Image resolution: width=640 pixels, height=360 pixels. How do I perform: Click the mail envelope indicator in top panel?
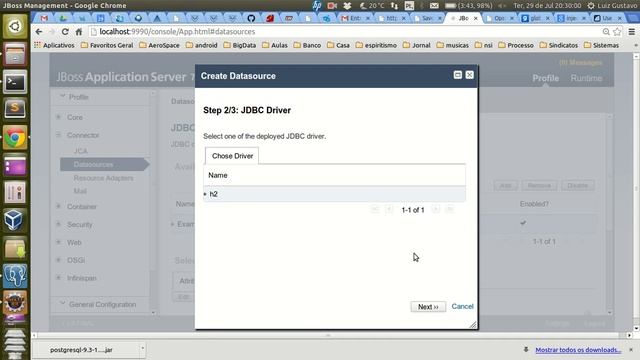[x=434, y=5]
